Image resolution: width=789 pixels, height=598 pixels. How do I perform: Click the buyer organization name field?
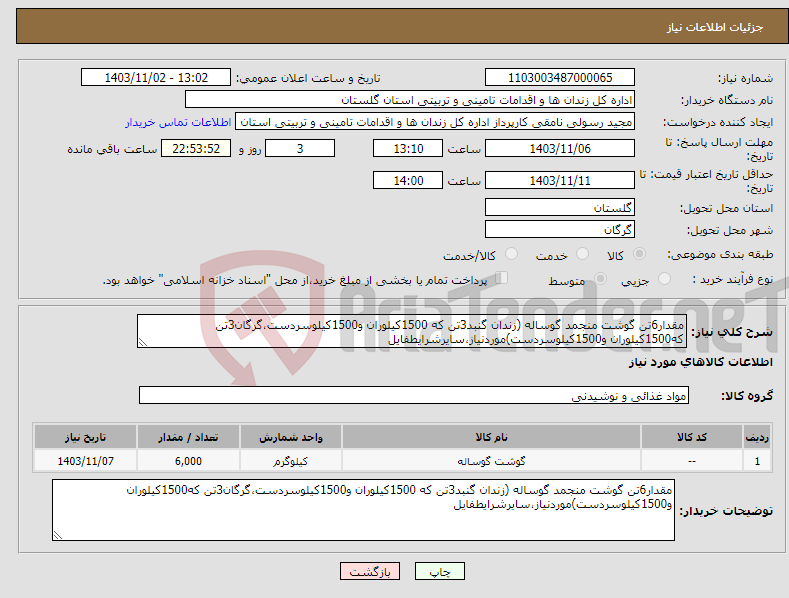(x=410, y=100)
